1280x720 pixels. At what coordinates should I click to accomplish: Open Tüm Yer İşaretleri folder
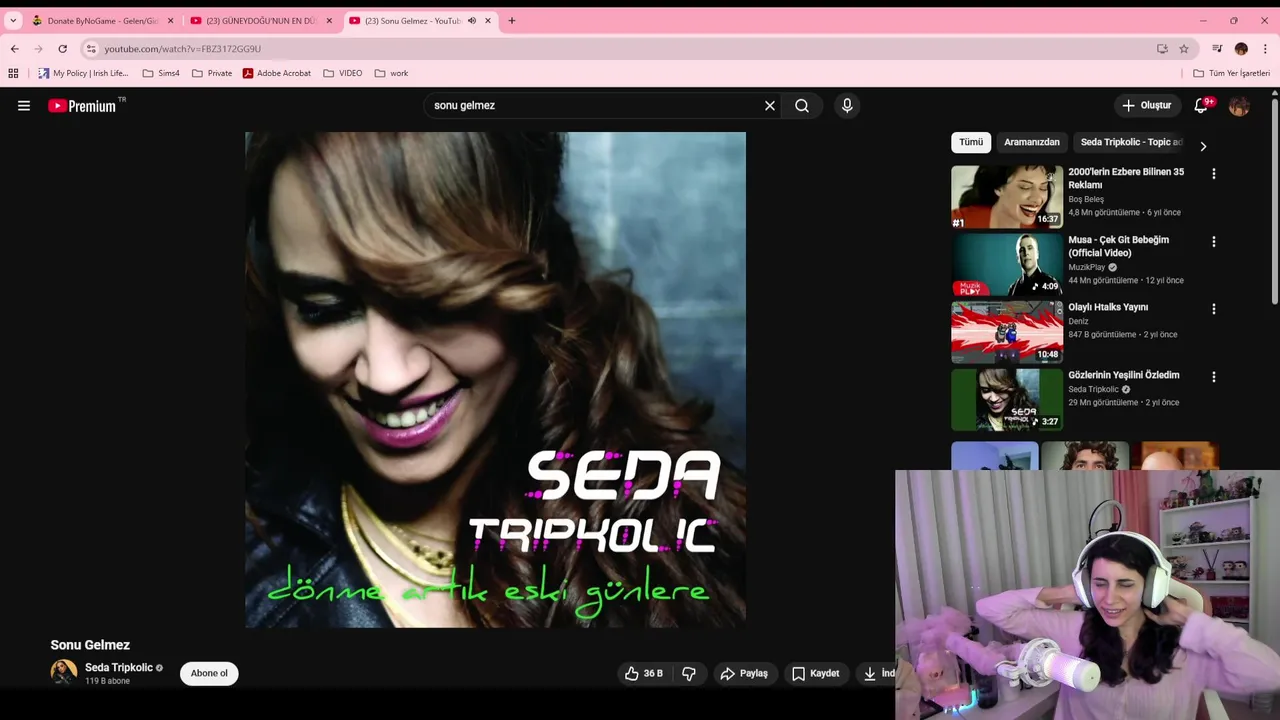click(1231, 73)
